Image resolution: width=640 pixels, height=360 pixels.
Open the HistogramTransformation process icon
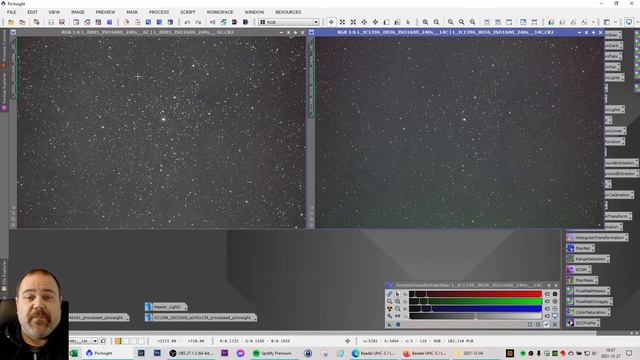597,237
